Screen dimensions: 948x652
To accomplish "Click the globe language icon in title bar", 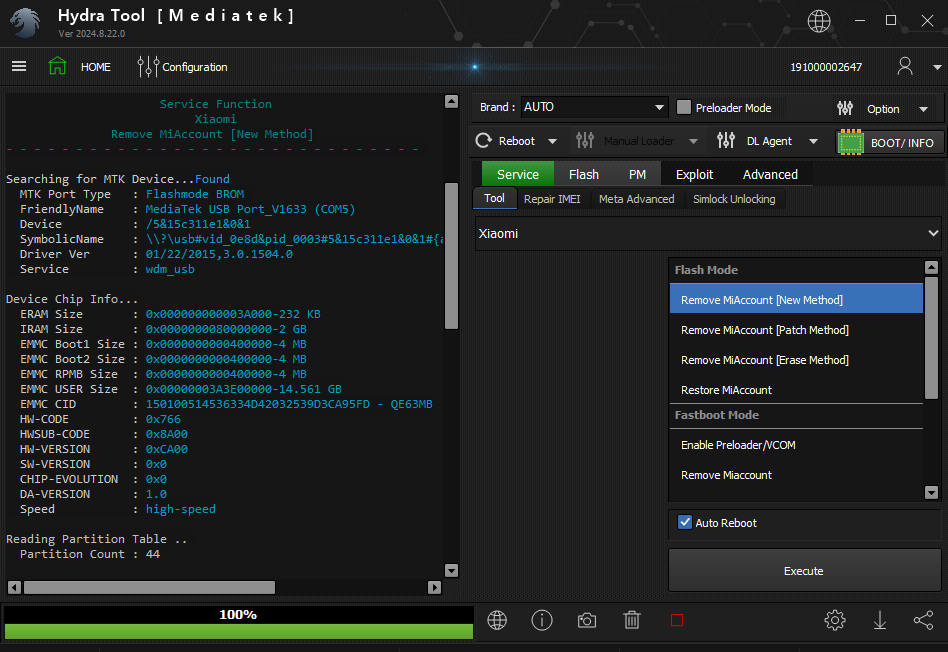I will (819, 21).
